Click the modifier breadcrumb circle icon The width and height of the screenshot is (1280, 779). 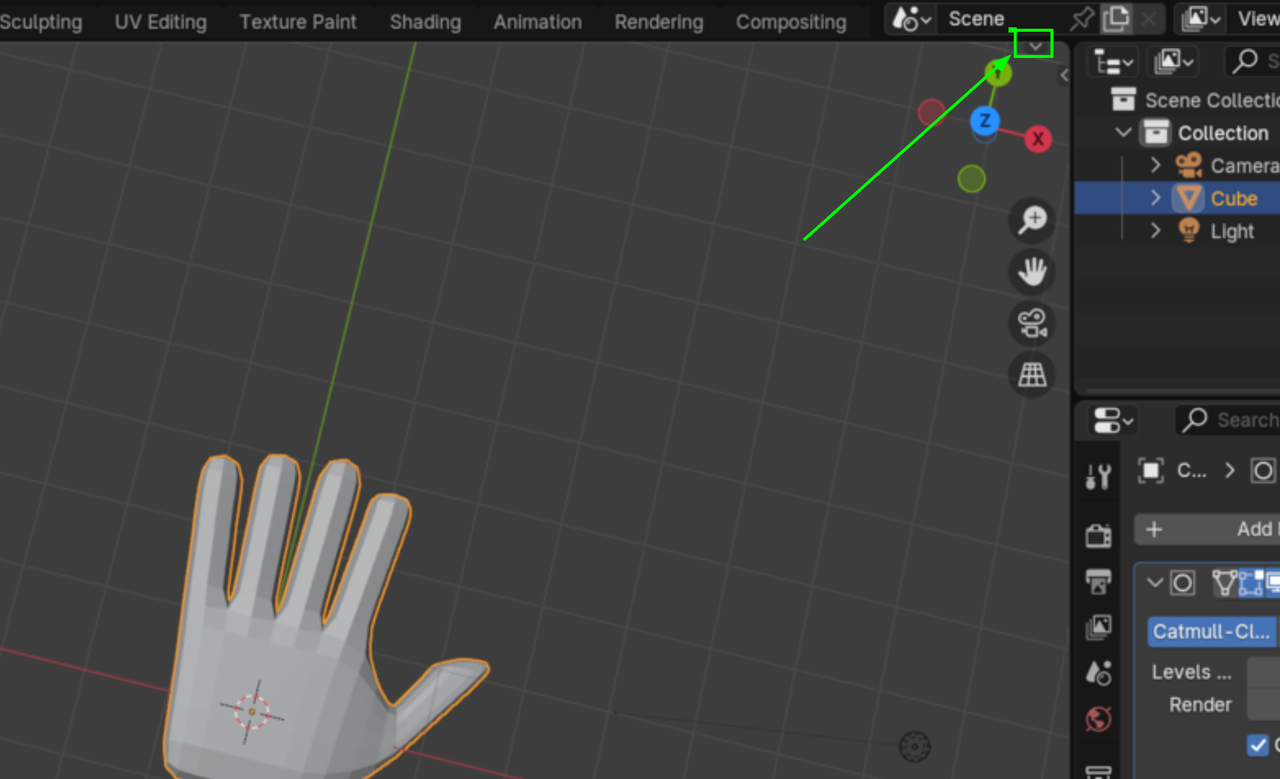[x=1264, y=470]
